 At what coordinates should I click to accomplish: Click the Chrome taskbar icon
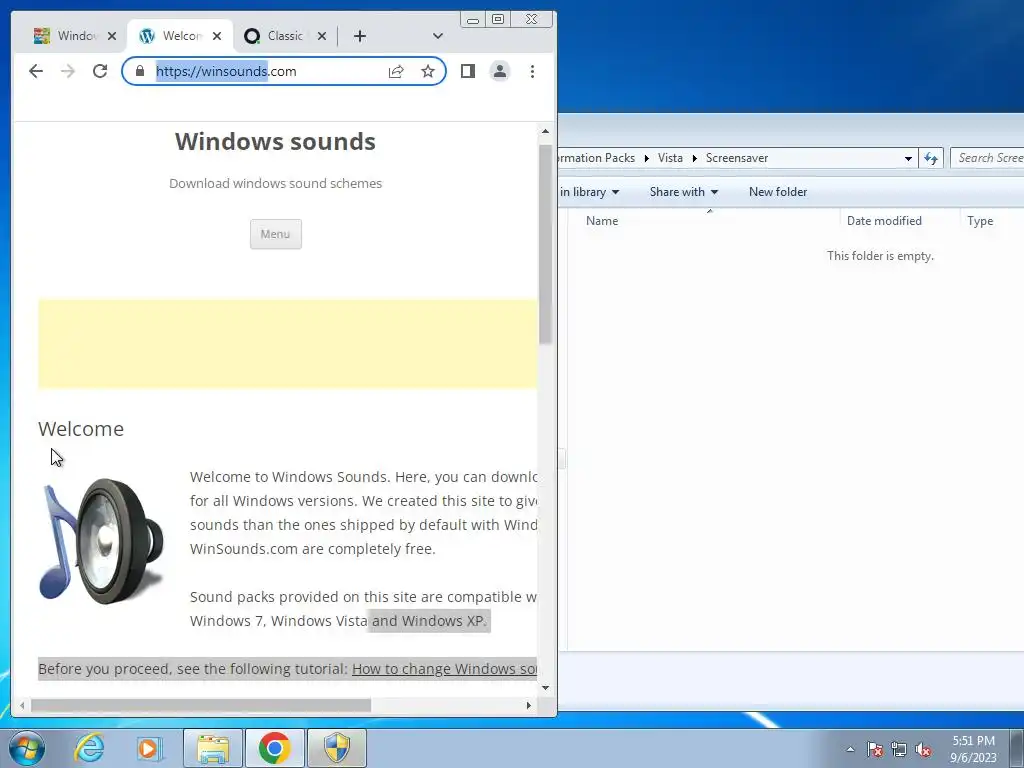pos(274,748)
